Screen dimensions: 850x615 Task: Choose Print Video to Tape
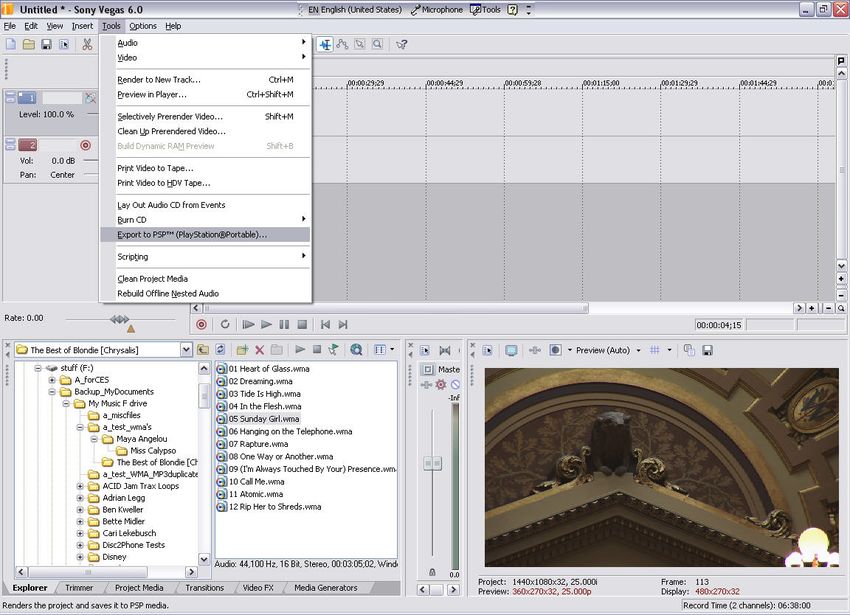pos(205,168)
